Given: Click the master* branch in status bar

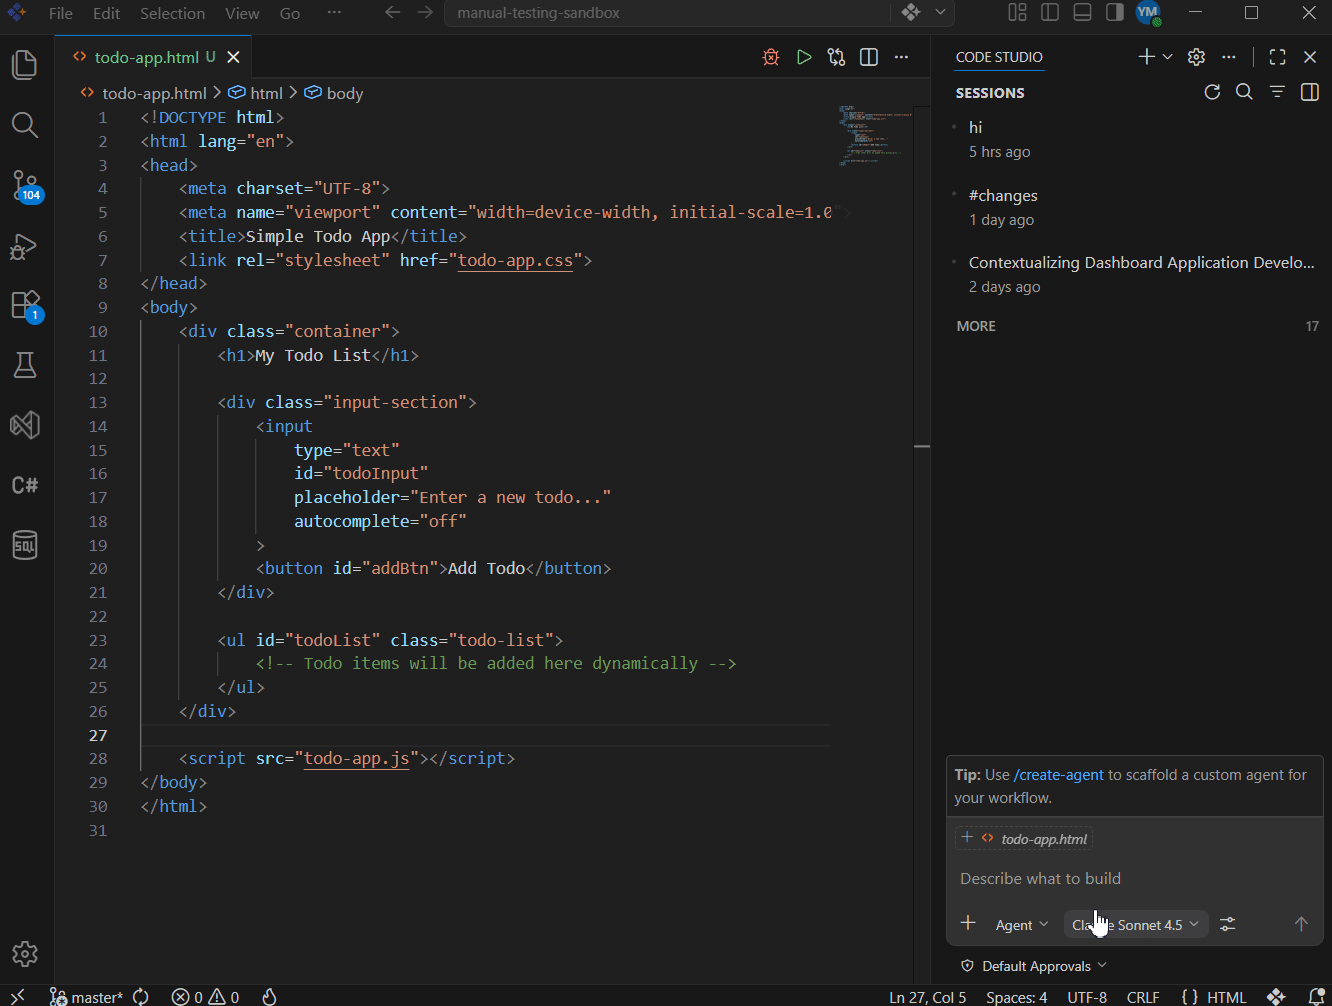Looking at the screenshot, I should pos(86,996).
